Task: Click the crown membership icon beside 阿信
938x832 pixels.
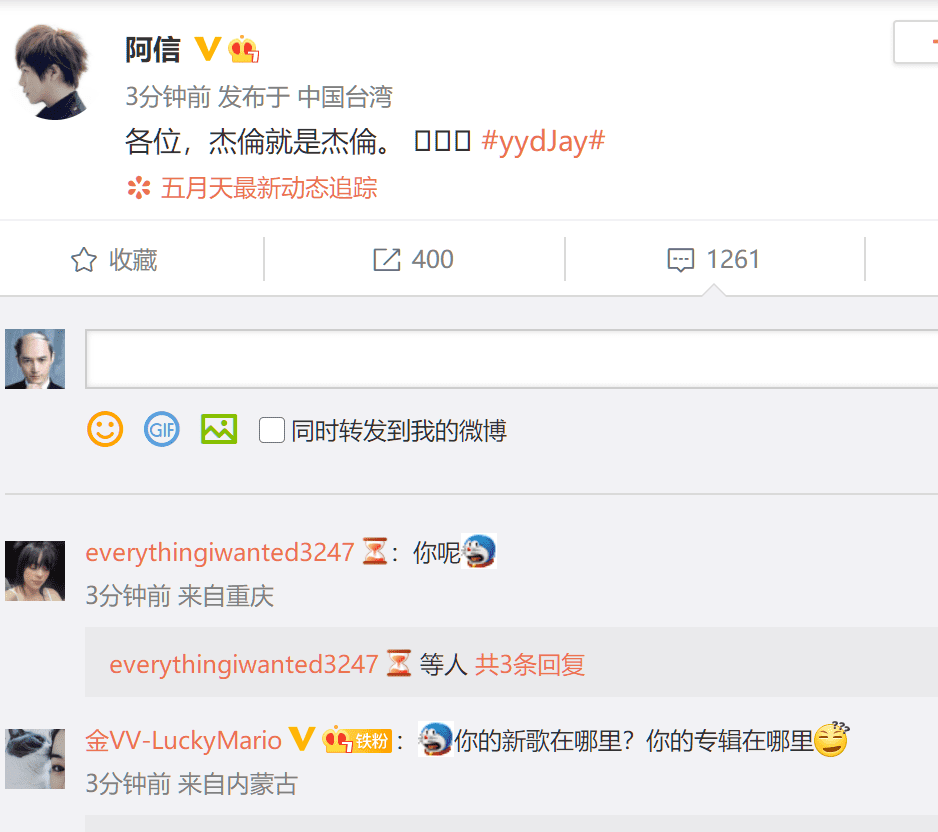Action: 243,49
